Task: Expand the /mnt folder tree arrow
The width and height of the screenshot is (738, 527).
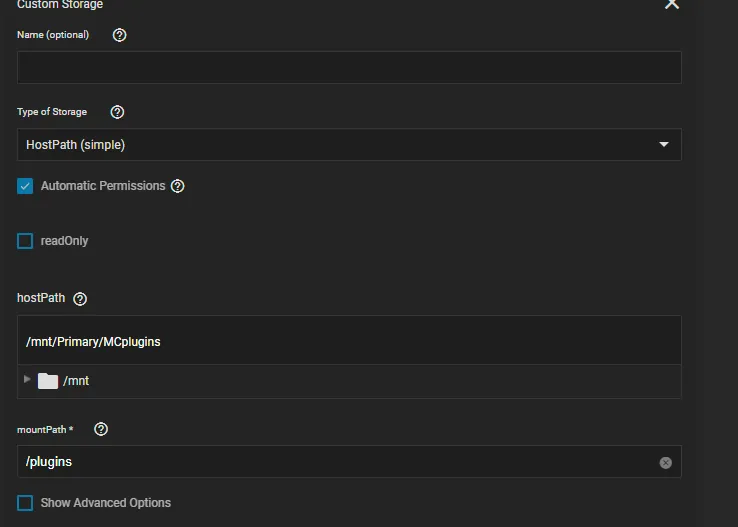Action: [27, 380]
